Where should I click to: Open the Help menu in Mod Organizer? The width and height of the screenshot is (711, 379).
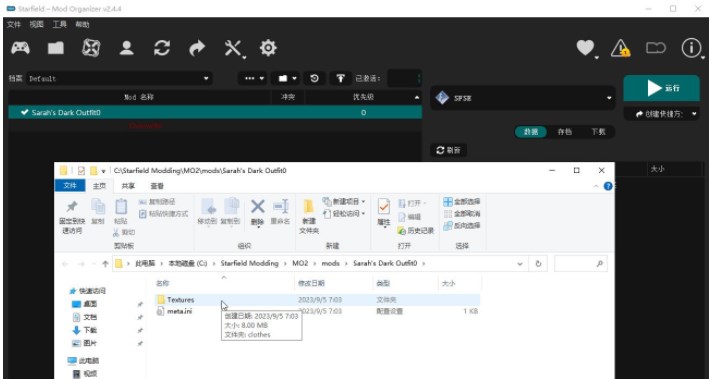point(83,24)
